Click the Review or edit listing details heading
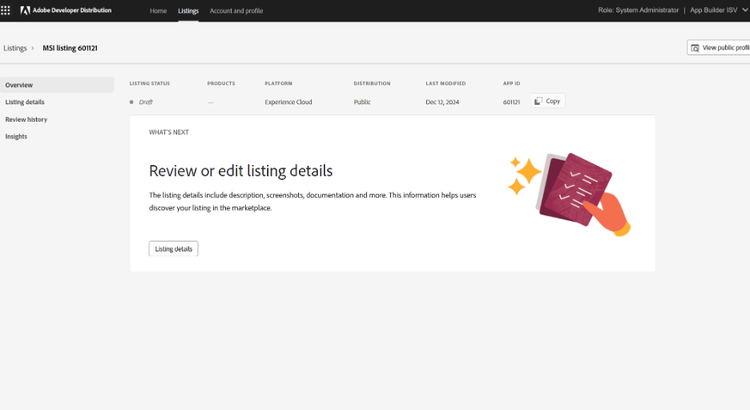The width and height of the screenshot is (750, 410). tap(241, 171)
